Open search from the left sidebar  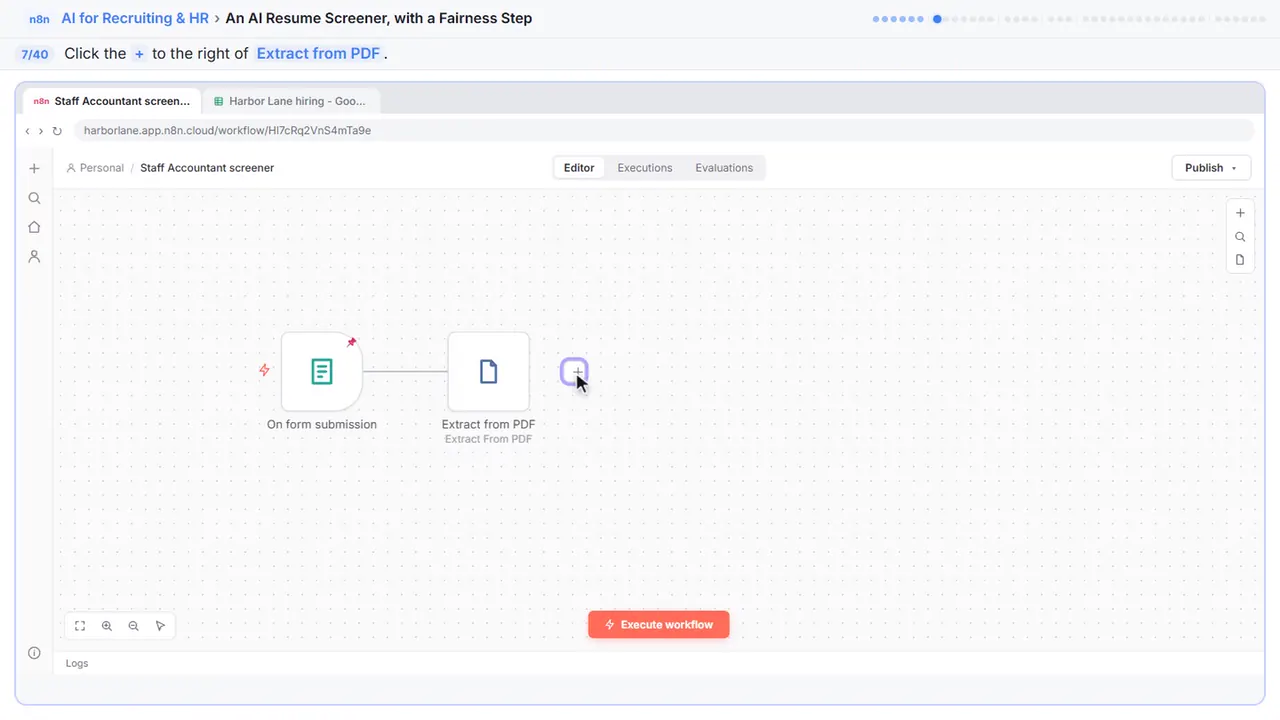(x=34, y=198)
